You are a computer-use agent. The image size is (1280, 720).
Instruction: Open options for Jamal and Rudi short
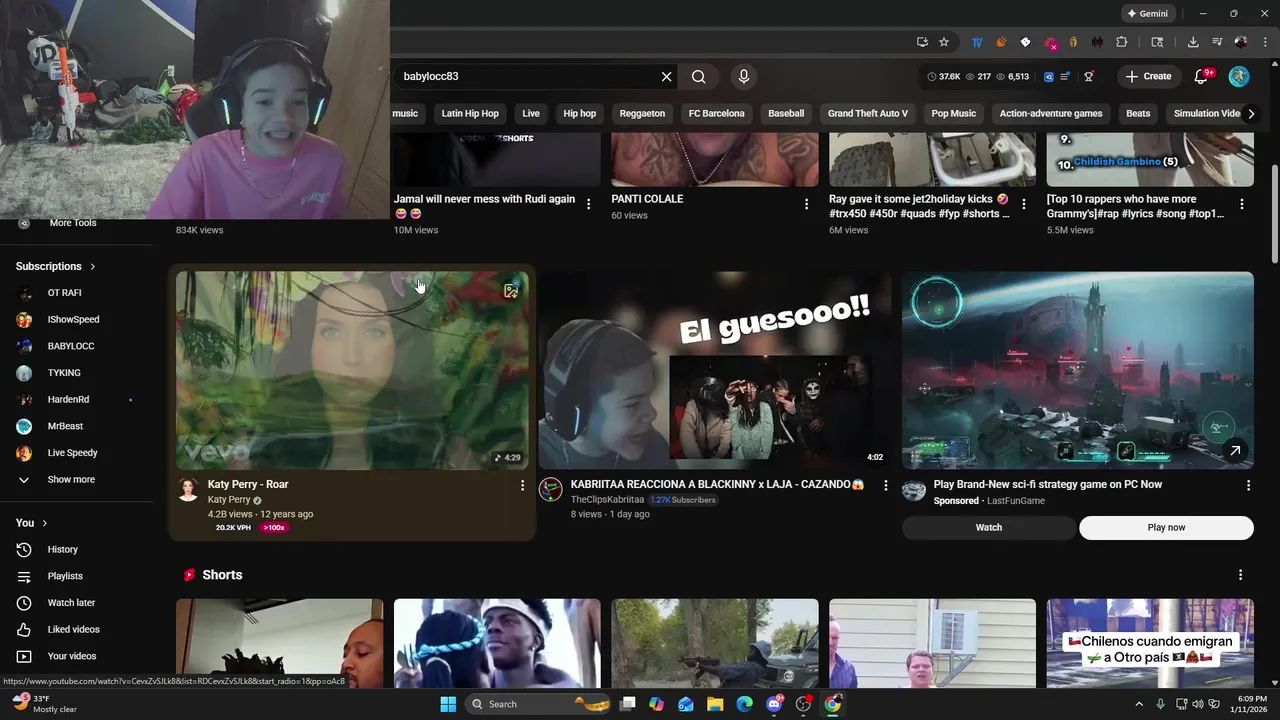[588, 204]
